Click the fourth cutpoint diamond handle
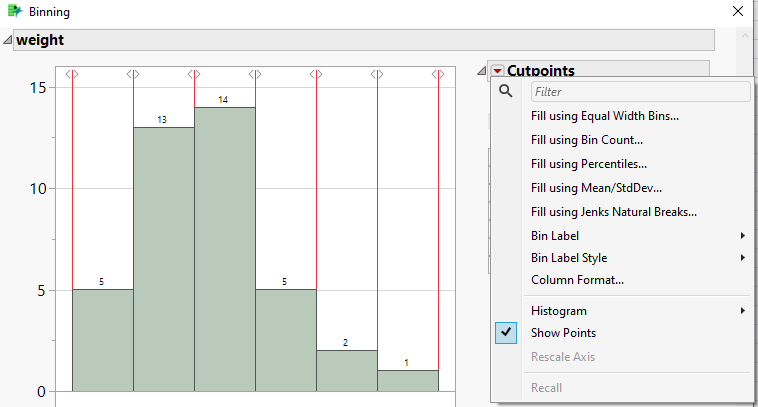This screenshot has height=407, width=758. (255, 75)
